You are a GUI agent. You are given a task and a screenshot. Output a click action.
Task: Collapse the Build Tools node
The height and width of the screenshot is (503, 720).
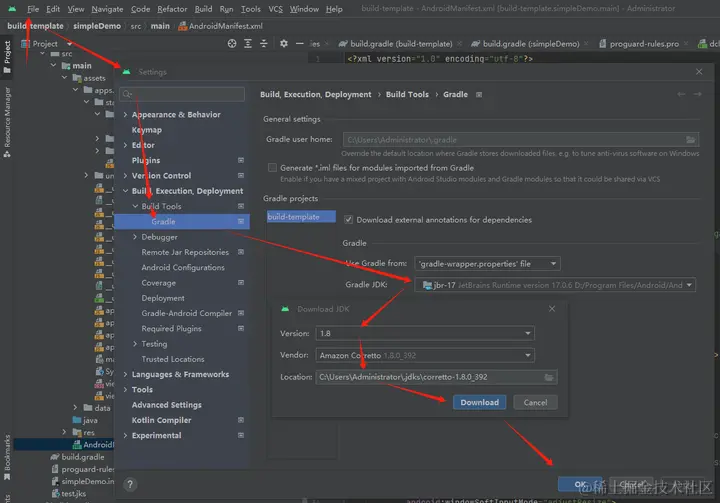click(135, 206)
